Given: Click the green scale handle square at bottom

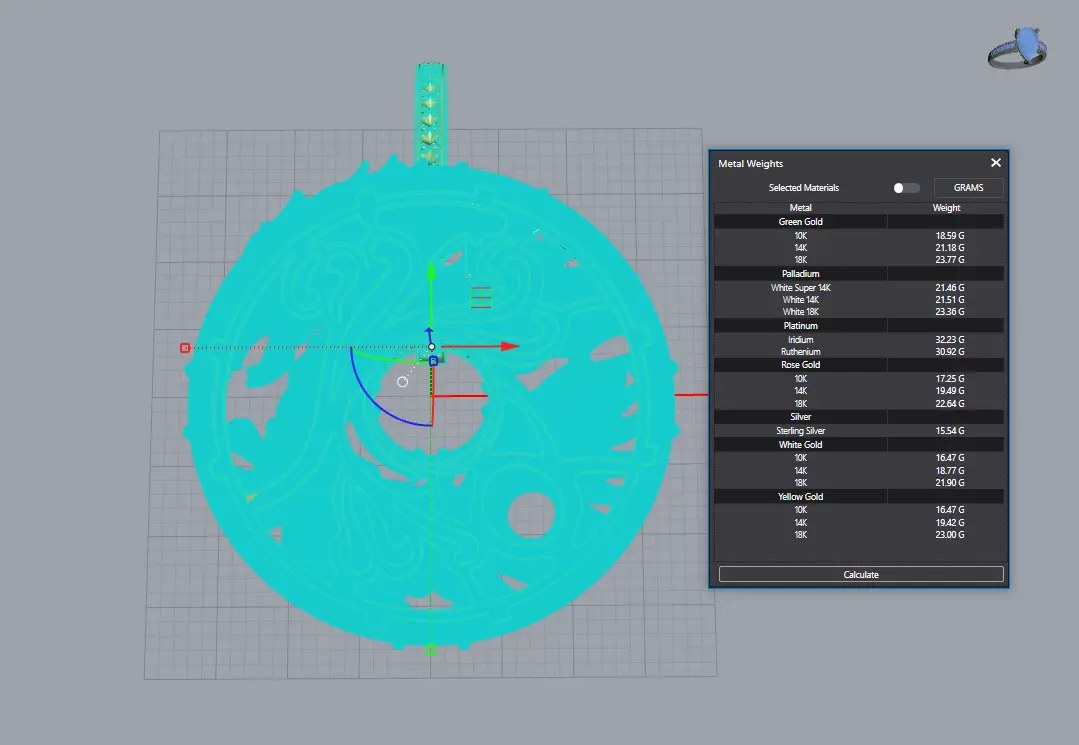Looking at the screenshot, I should (431, 649).
